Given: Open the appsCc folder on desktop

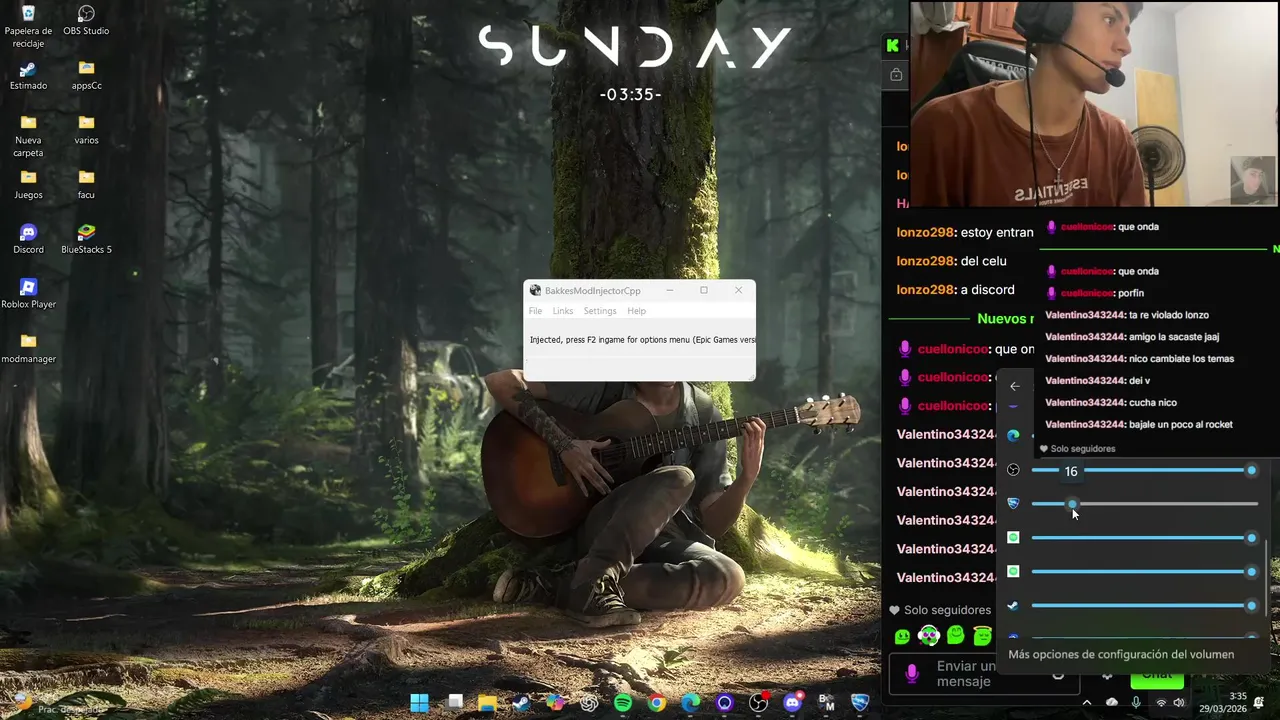Looking at the screenshot, I should tap(86, 76).
